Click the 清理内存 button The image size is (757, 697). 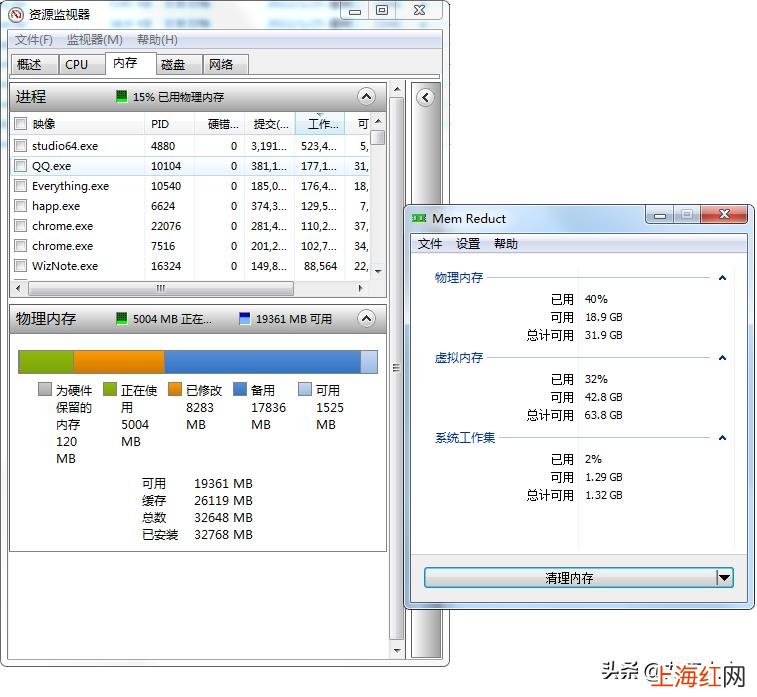point(570,577)
